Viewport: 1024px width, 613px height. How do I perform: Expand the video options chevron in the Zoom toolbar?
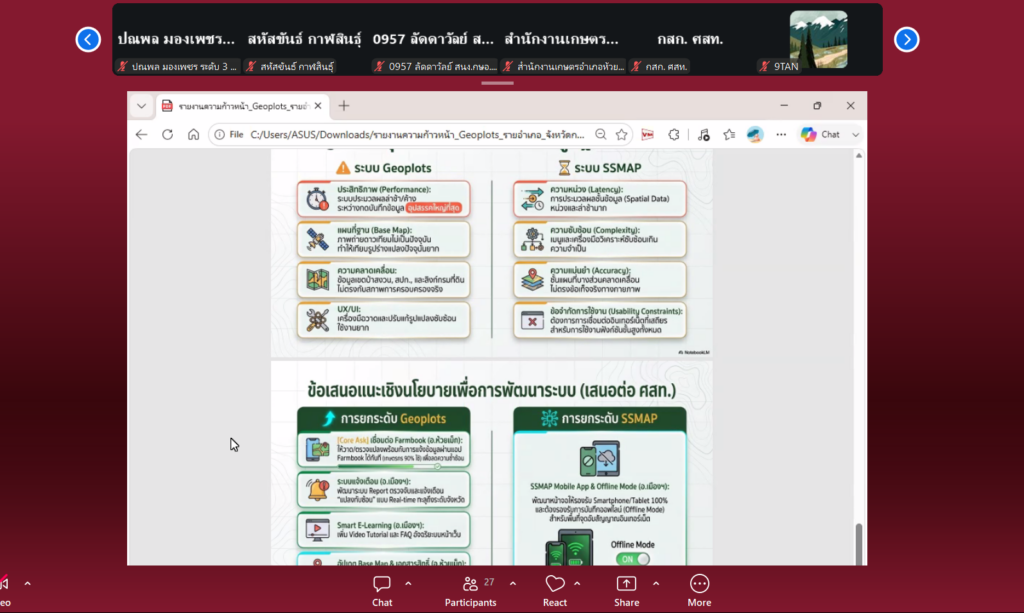click(x=27, y=584)
